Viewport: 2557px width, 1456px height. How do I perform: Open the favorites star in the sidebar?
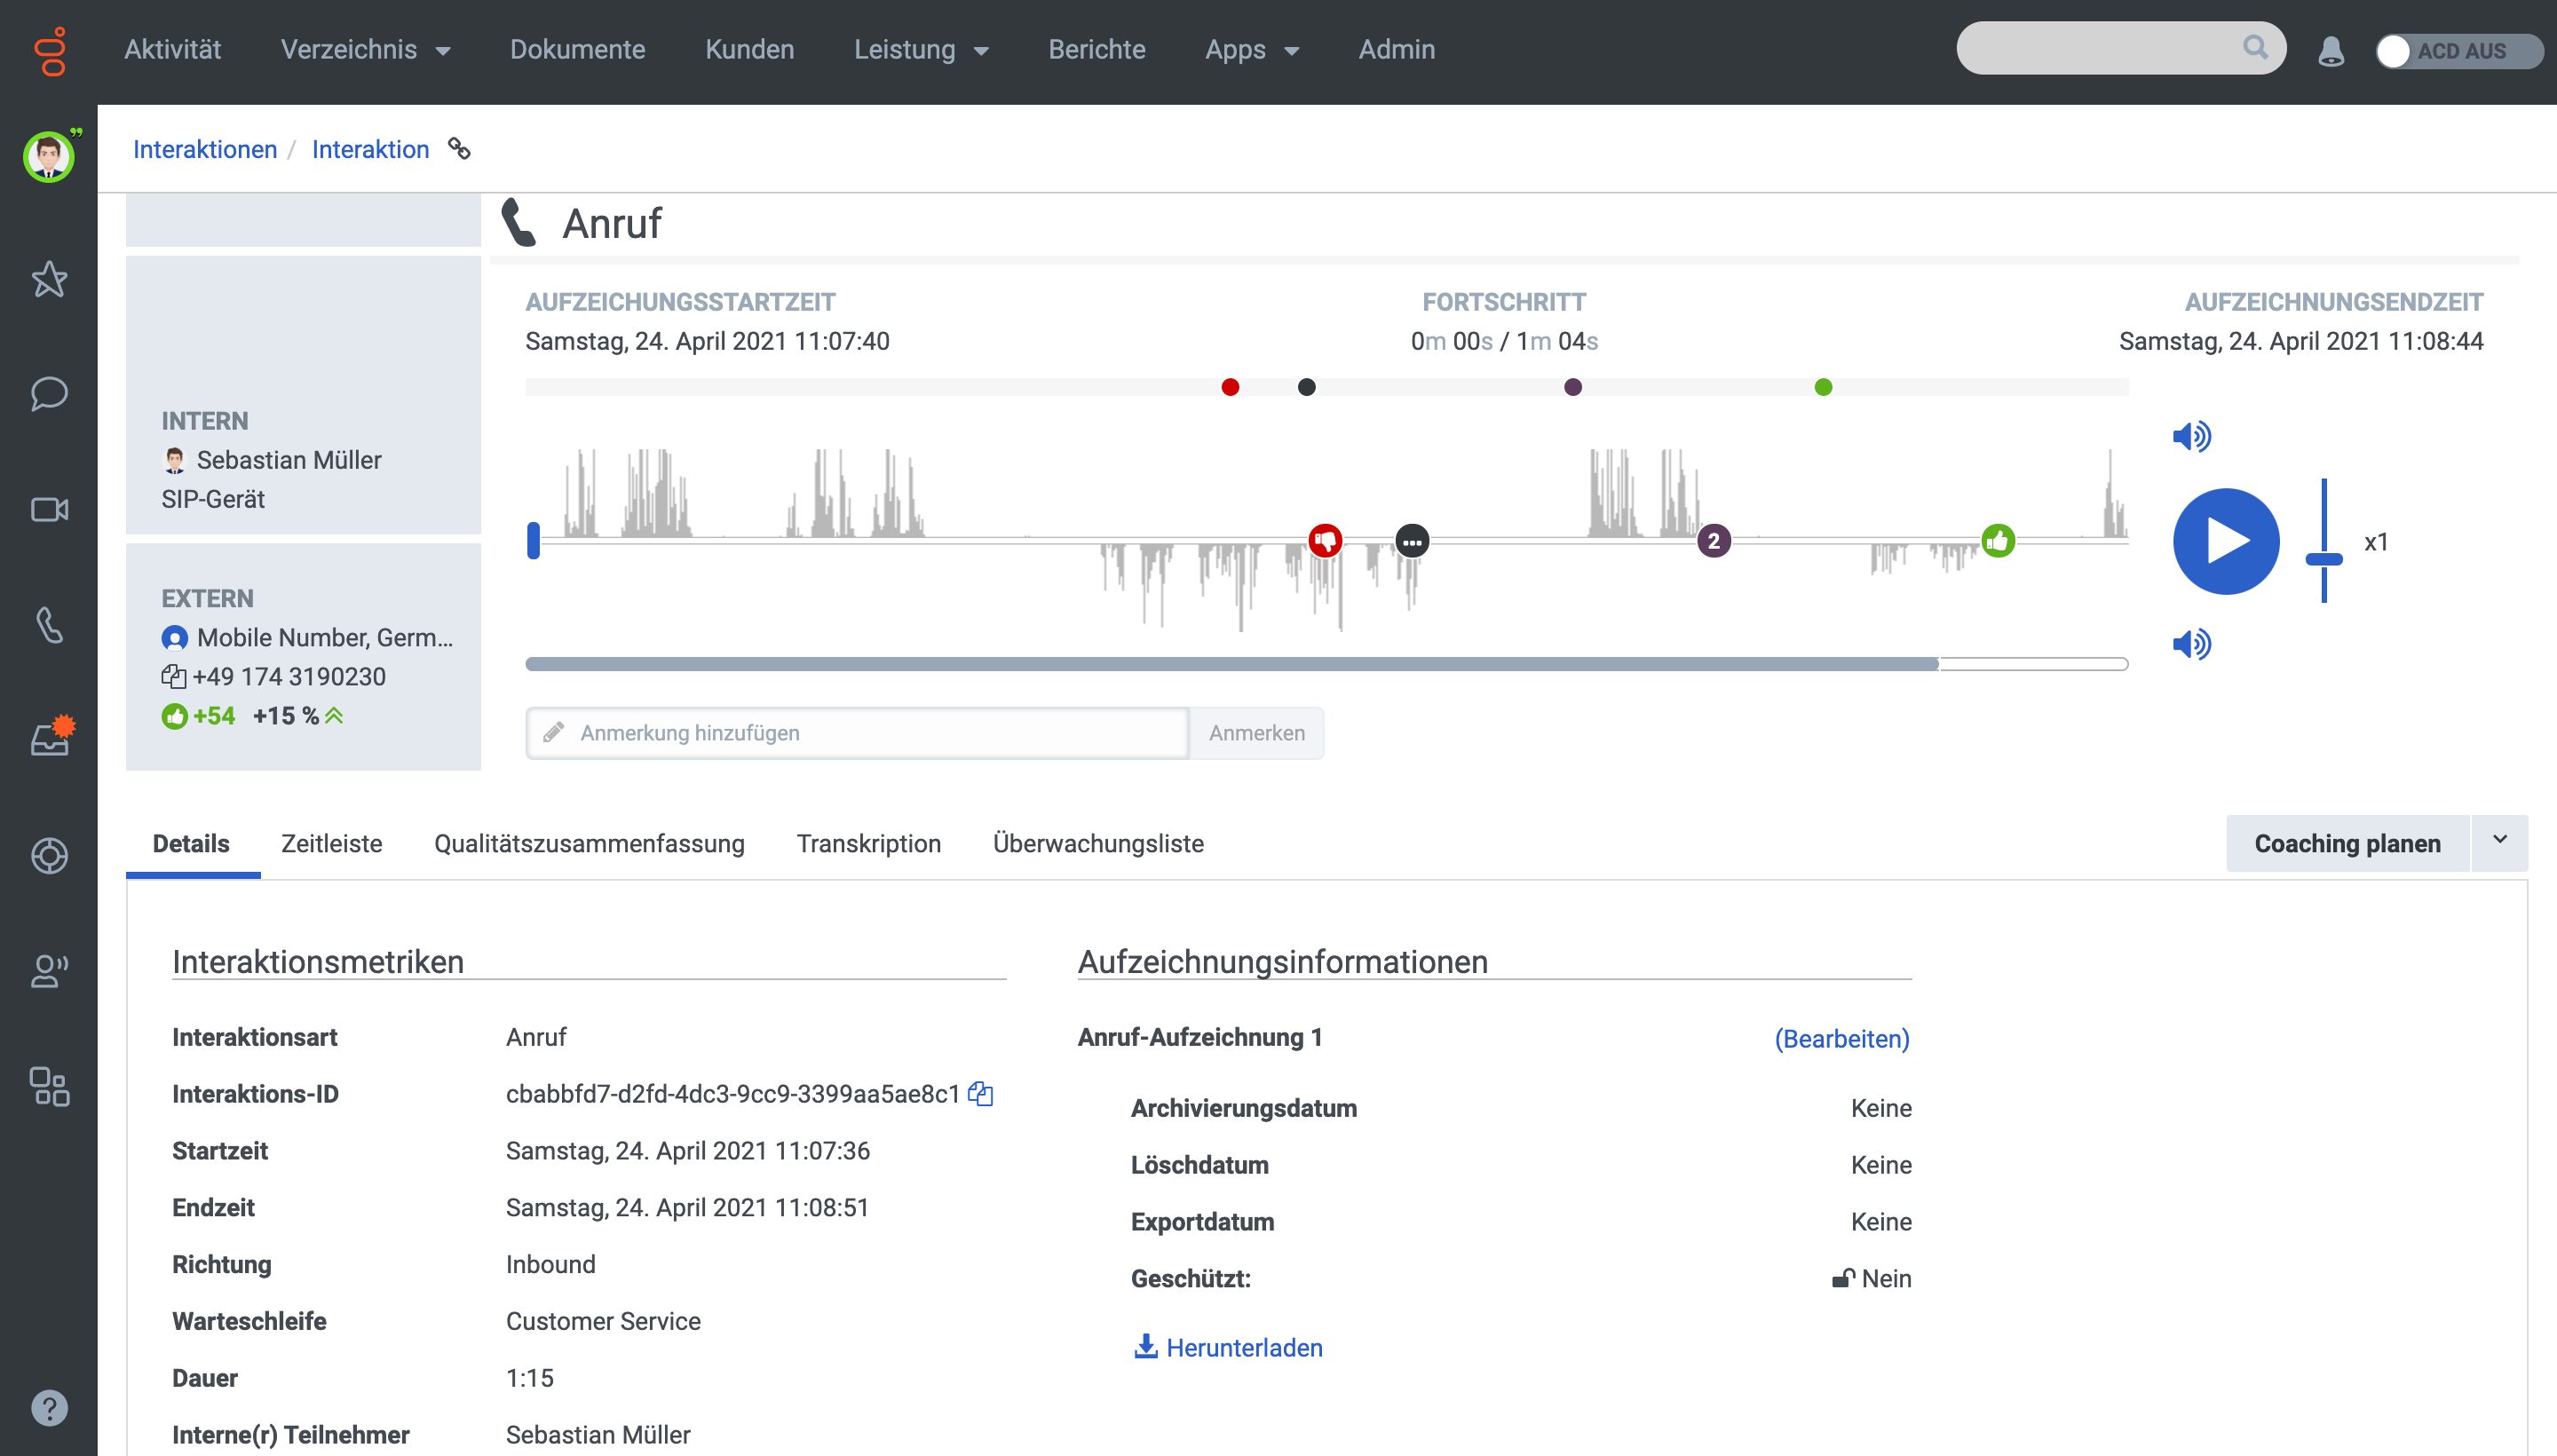point(49,279)
